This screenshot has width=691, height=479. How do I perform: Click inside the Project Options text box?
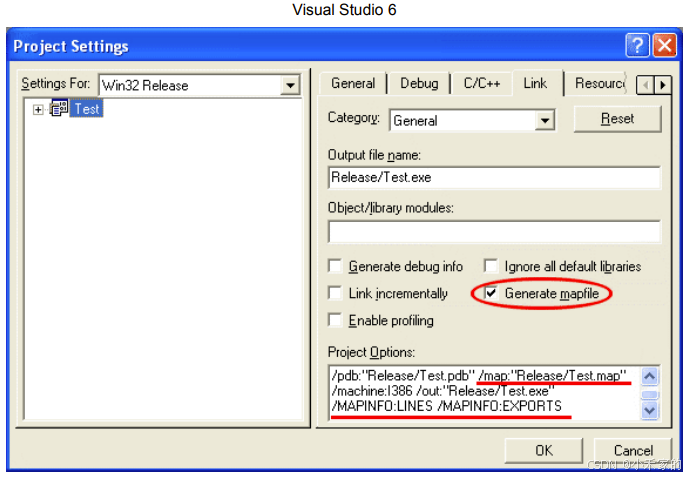pos(485,392)
